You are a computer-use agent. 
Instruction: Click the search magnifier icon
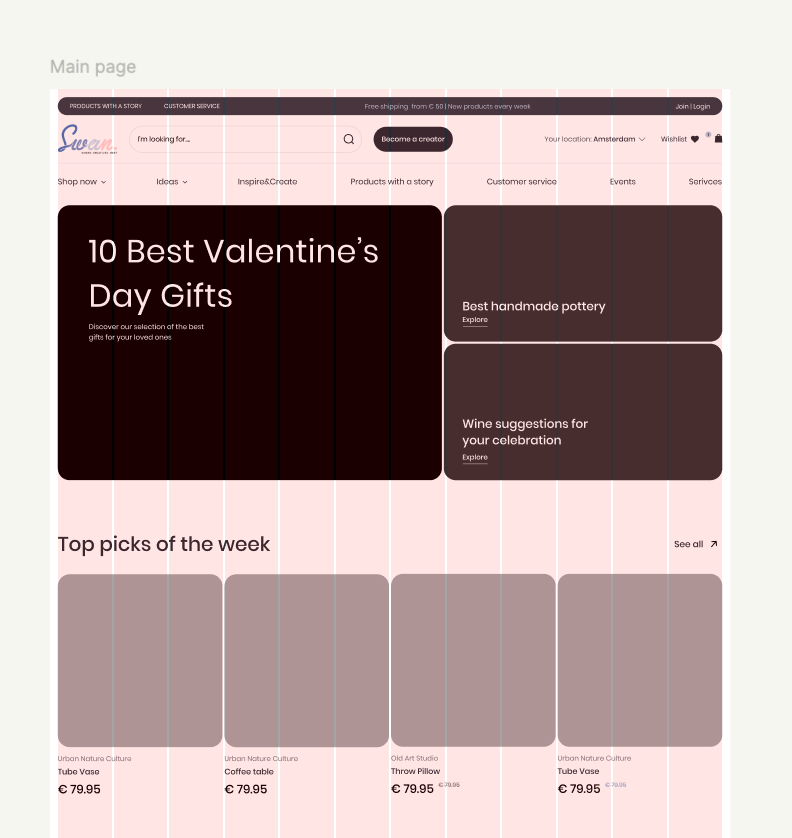[x=349, y=139]
